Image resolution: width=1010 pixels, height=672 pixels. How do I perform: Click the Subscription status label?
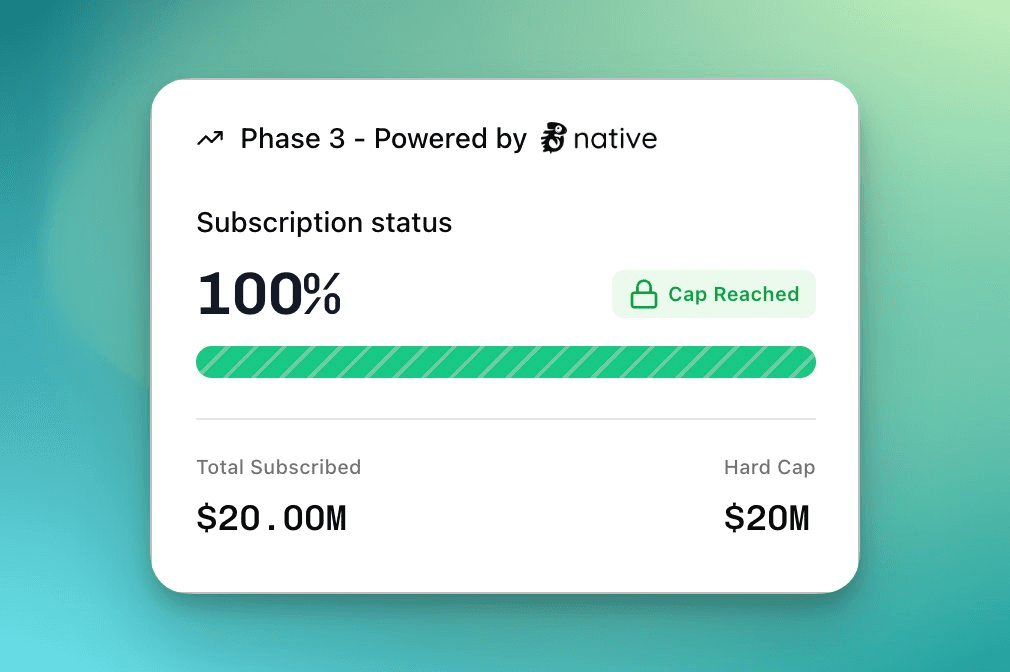tap(324, 222)
